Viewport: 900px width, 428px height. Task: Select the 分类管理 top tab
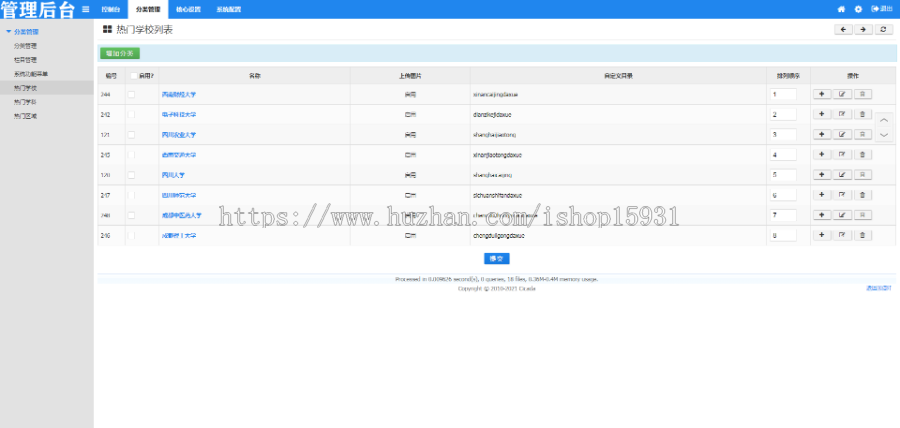click(148, 9)
